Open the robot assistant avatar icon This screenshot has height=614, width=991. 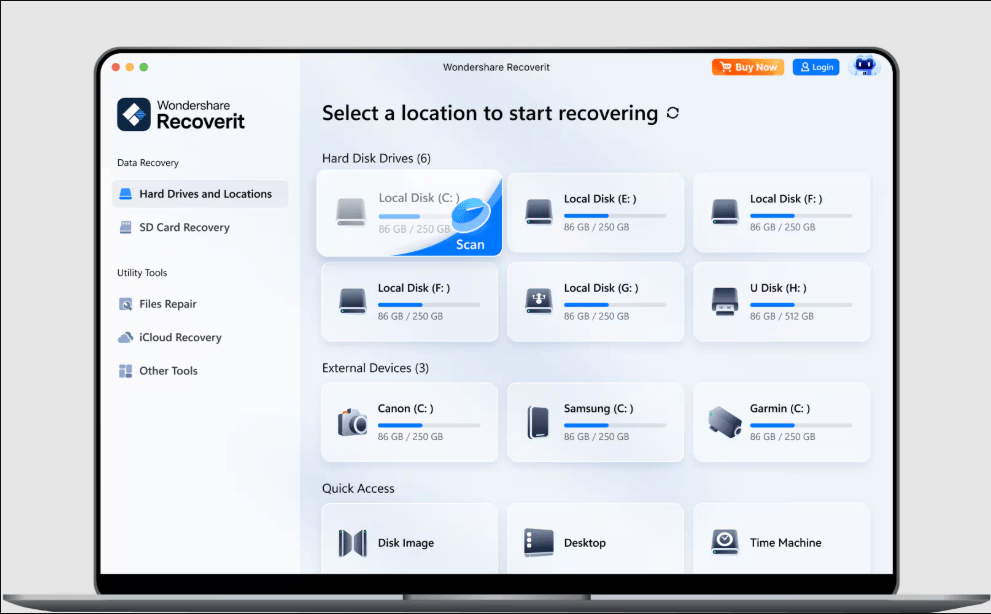click(864, 66)
